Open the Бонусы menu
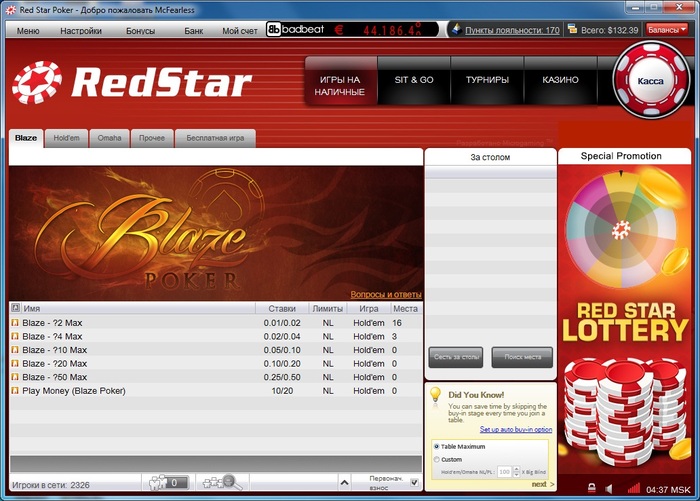The image size is (700, 501). 140,31
